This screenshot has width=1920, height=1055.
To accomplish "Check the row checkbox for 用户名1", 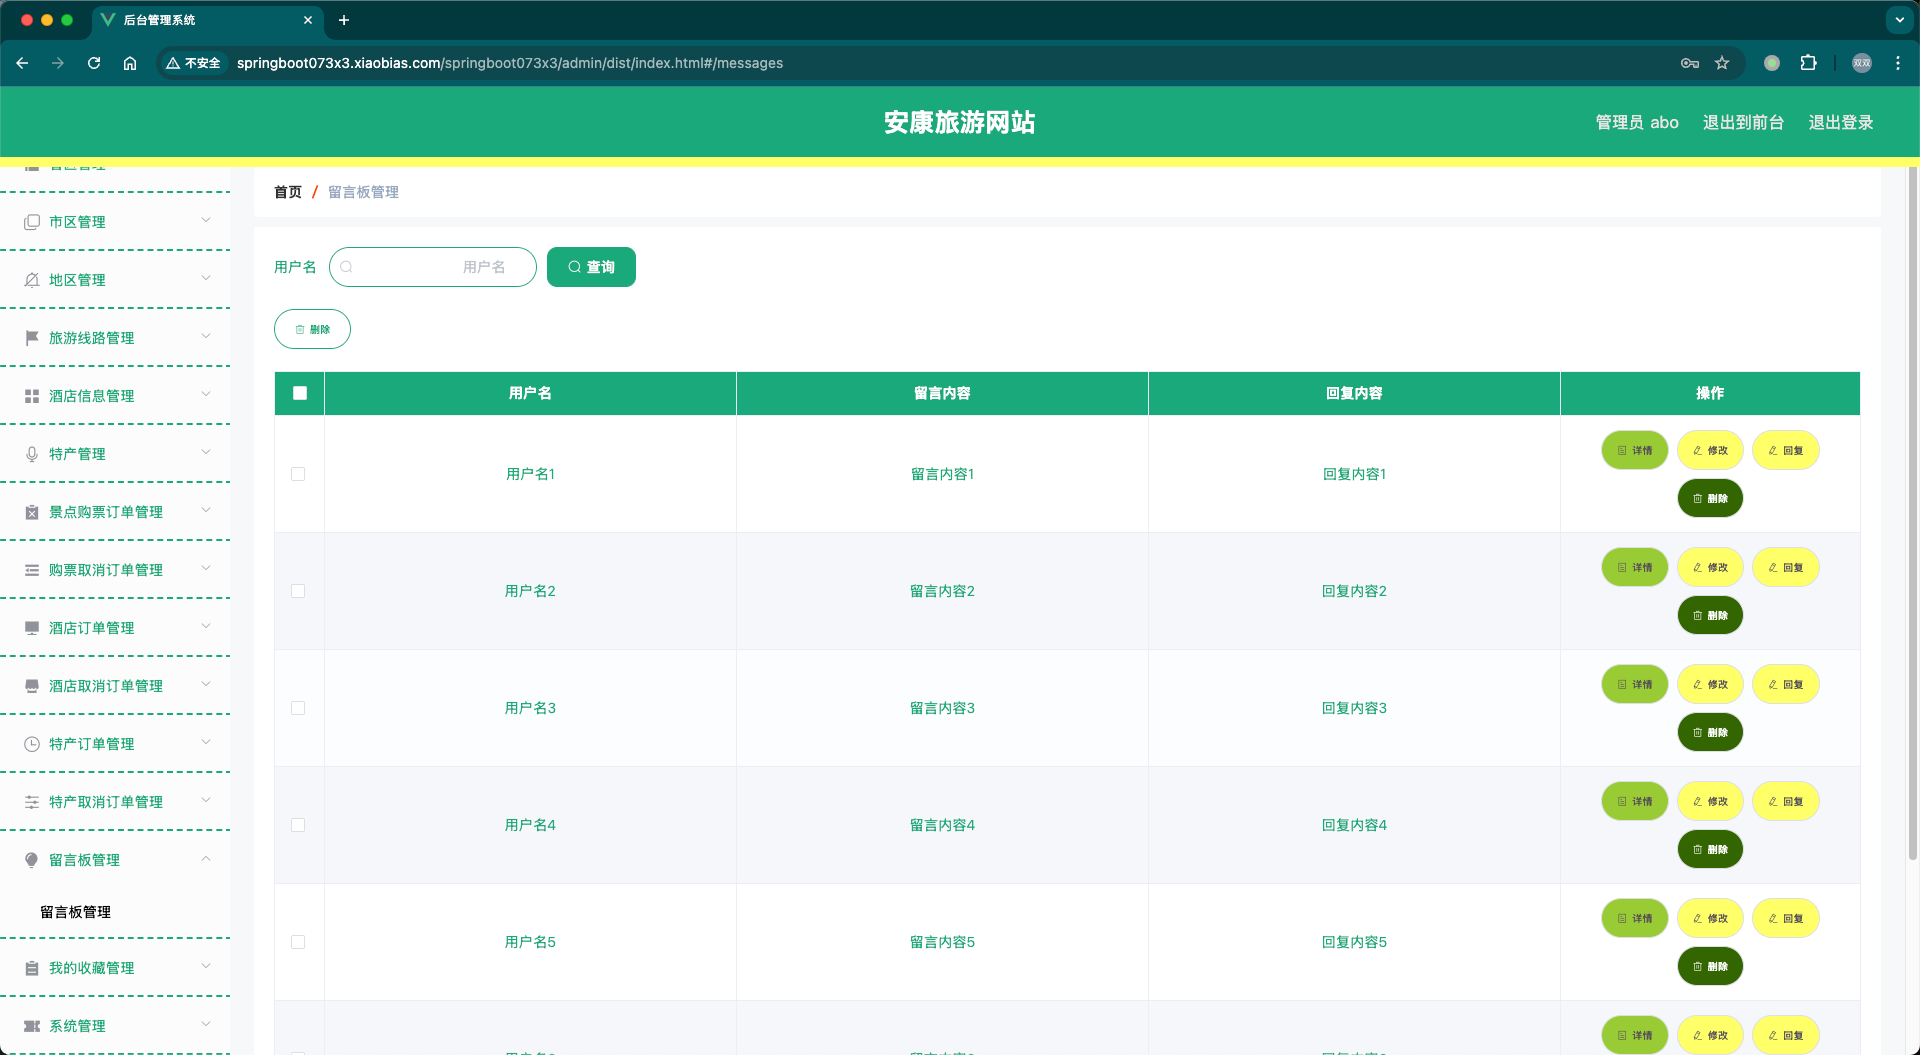I will [298, 474].
